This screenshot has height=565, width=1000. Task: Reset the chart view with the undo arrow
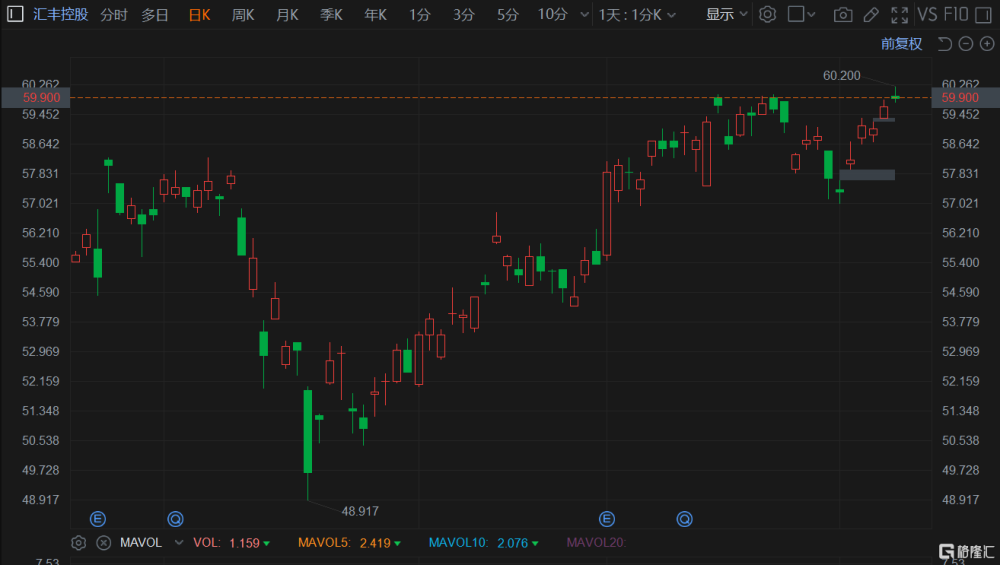(945, 43)
